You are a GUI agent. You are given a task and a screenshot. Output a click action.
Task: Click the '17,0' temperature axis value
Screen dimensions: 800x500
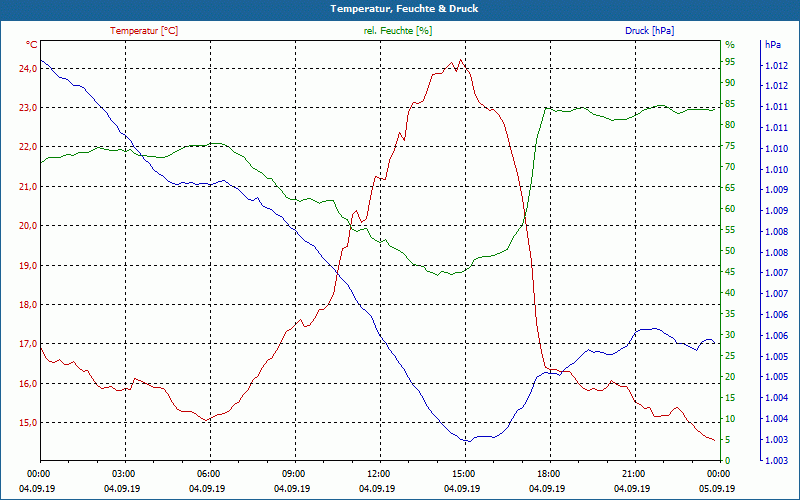[28, 344]
